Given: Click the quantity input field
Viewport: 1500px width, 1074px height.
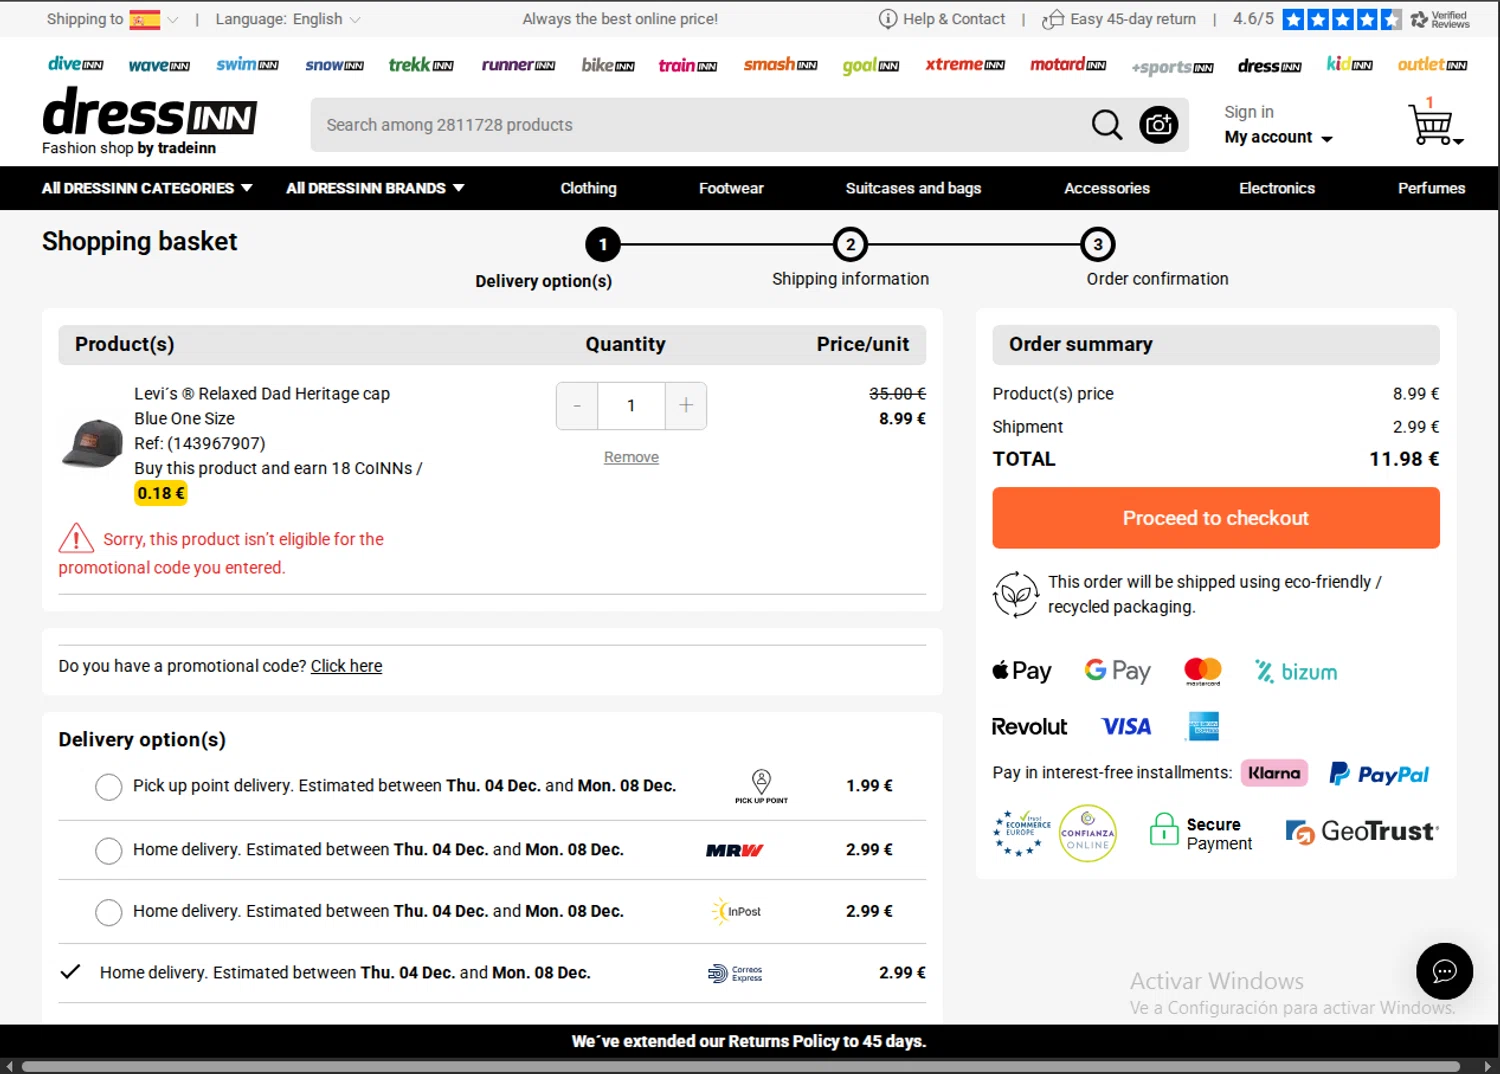Looking at the screenshot, I should (x=631, y=406).
